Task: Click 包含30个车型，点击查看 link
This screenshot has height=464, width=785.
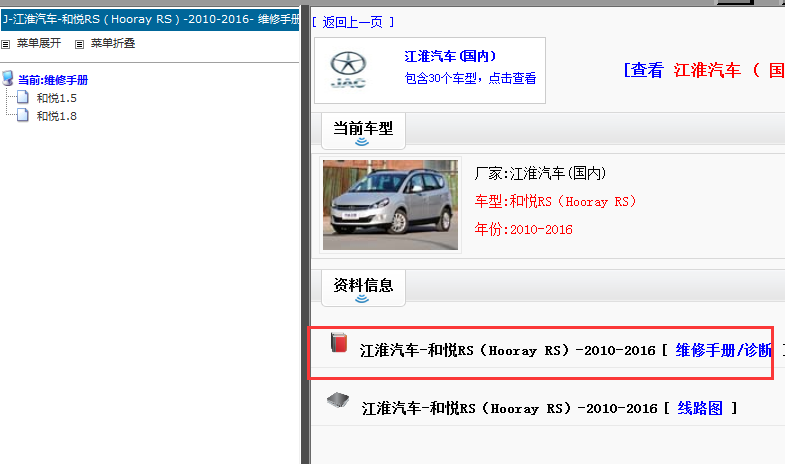Action: [470, 79]
